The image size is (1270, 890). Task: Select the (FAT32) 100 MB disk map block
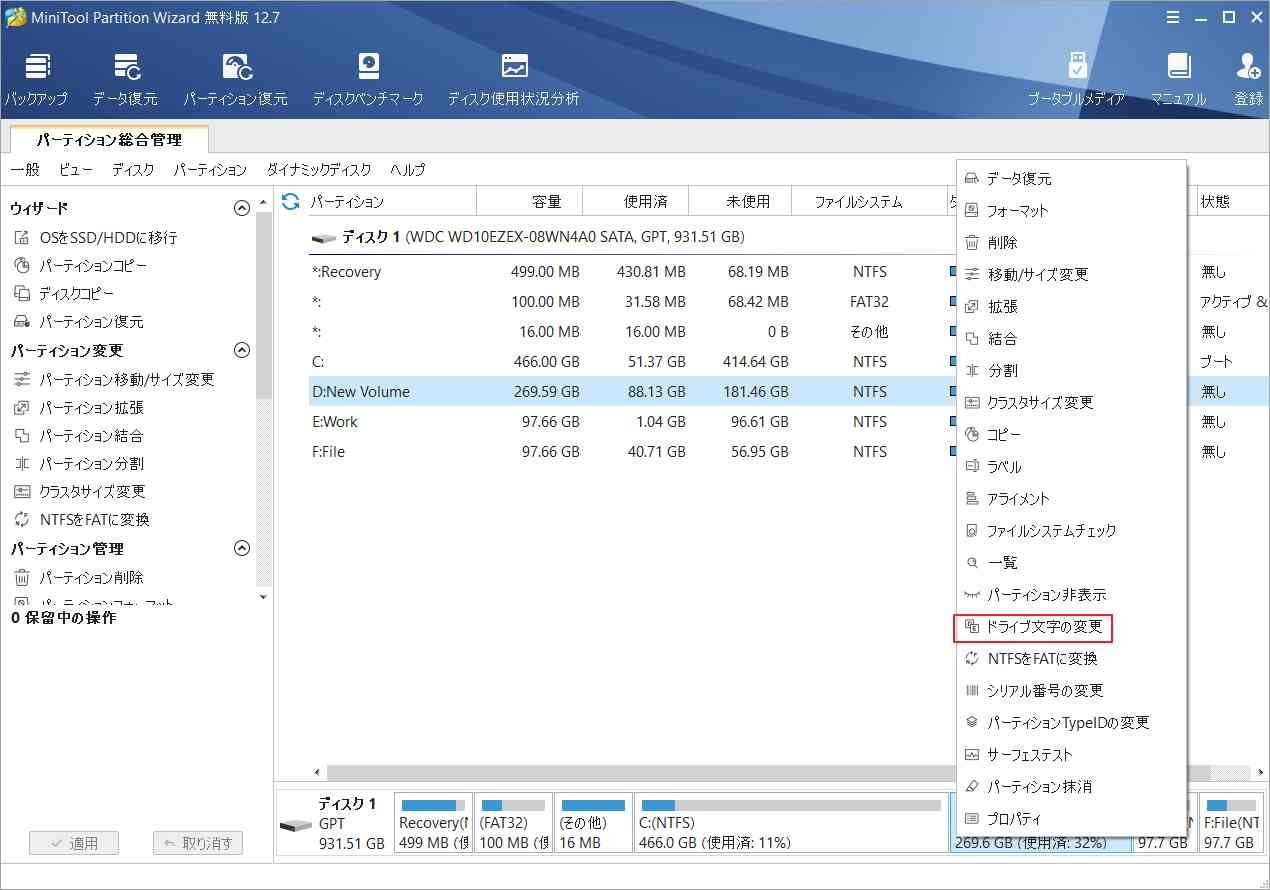(x=513, y=822)
